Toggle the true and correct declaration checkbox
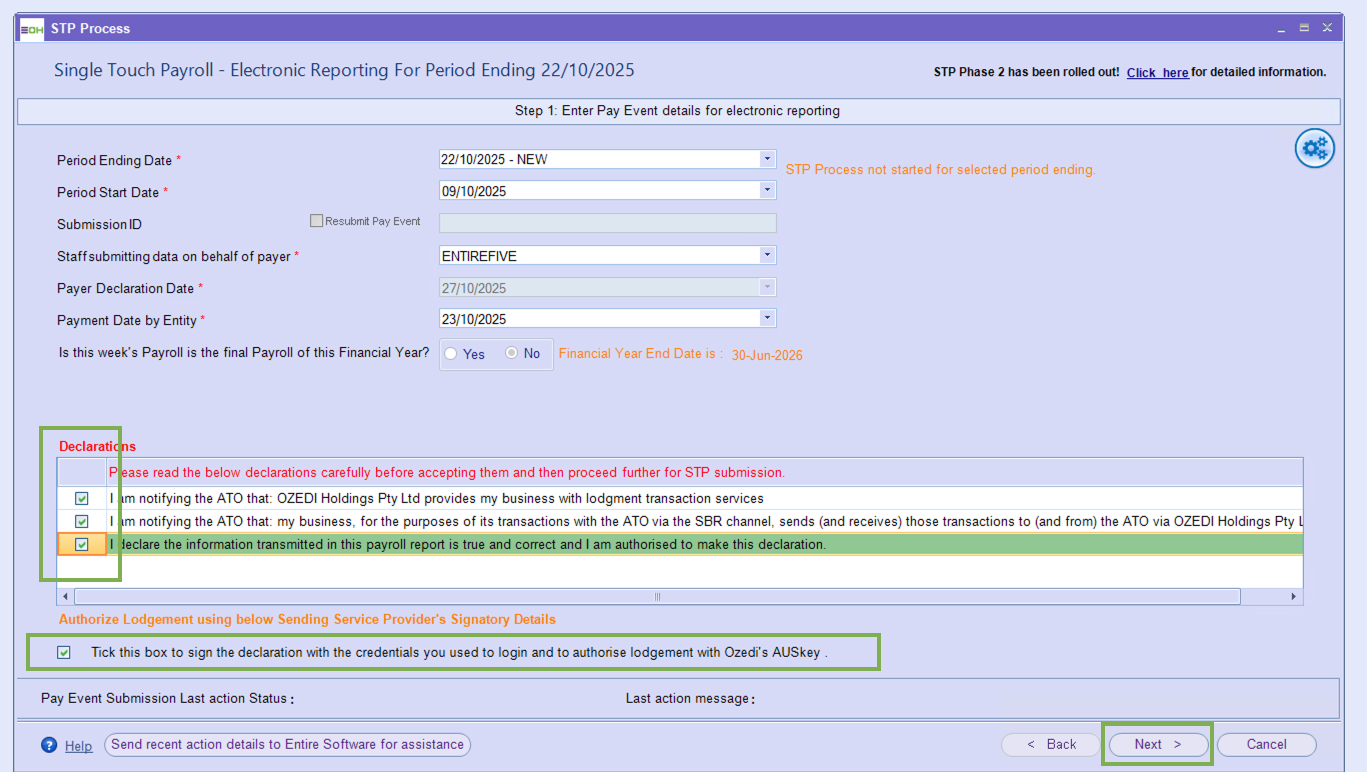 [x=82, y=545]
